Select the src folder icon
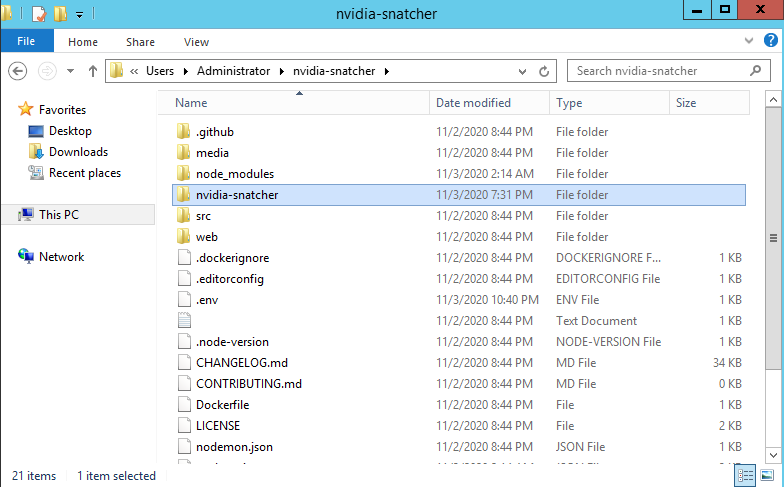The image size is (784, 487). [x=184, y=216]
